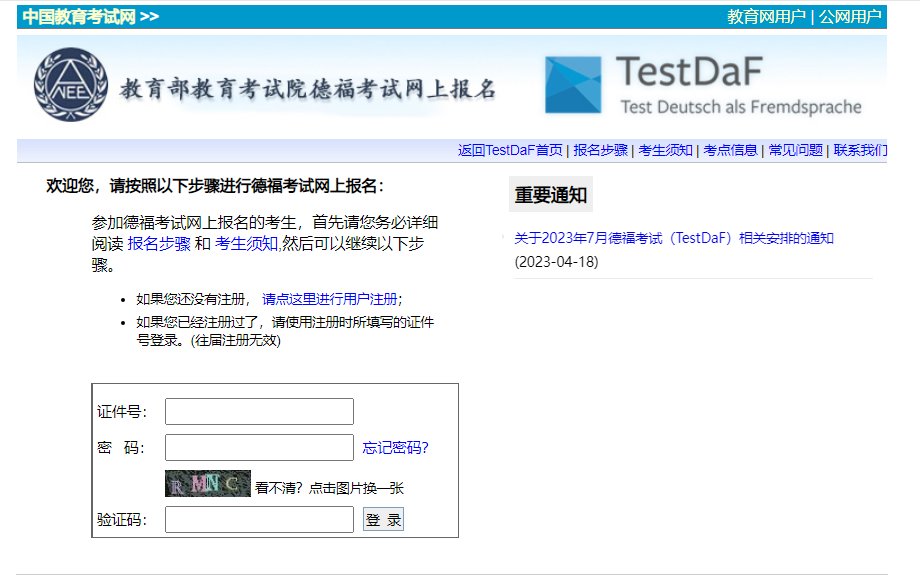
Task: Open 报名步骤 in navigation bar
Action: click(600, 150)
